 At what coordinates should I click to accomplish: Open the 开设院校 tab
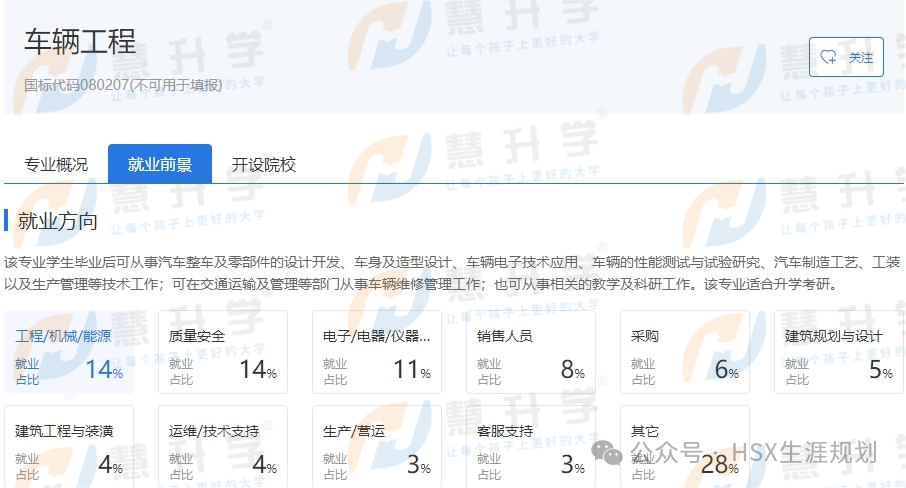pyautogui.click(x=263, y=165)
